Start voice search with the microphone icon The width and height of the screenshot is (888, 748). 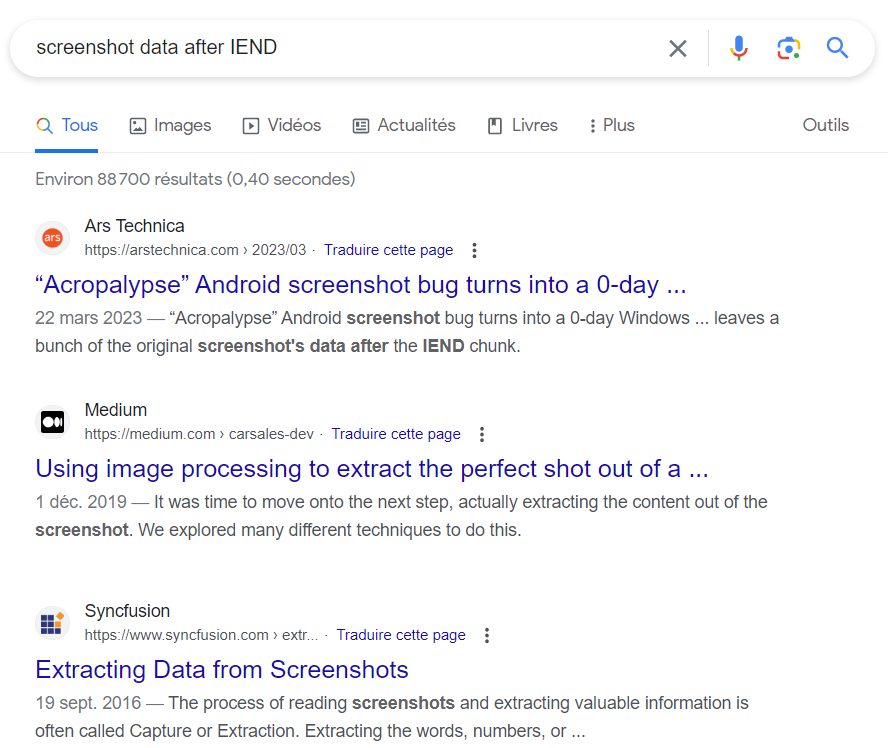click(739, 48)
